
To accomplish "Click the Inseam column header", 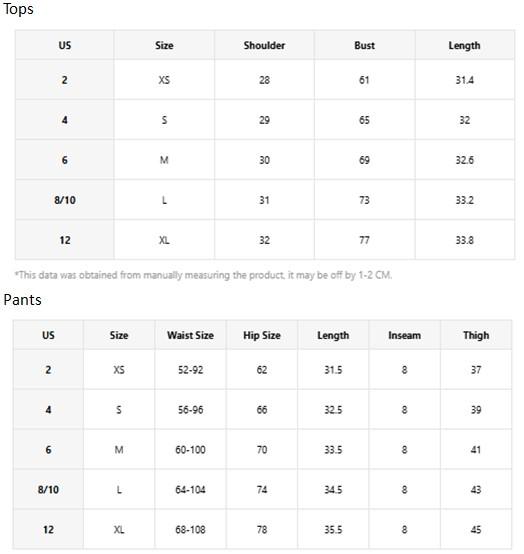I will pos(405,335).
